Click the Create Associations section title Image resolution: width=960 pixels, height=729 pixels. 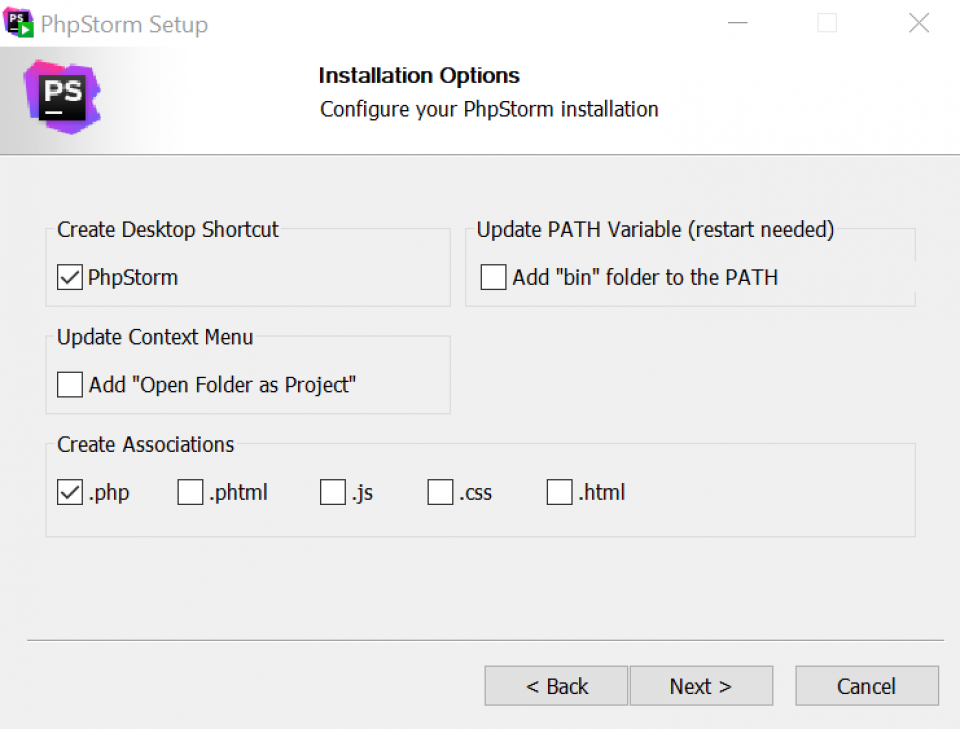pos(144,445)
